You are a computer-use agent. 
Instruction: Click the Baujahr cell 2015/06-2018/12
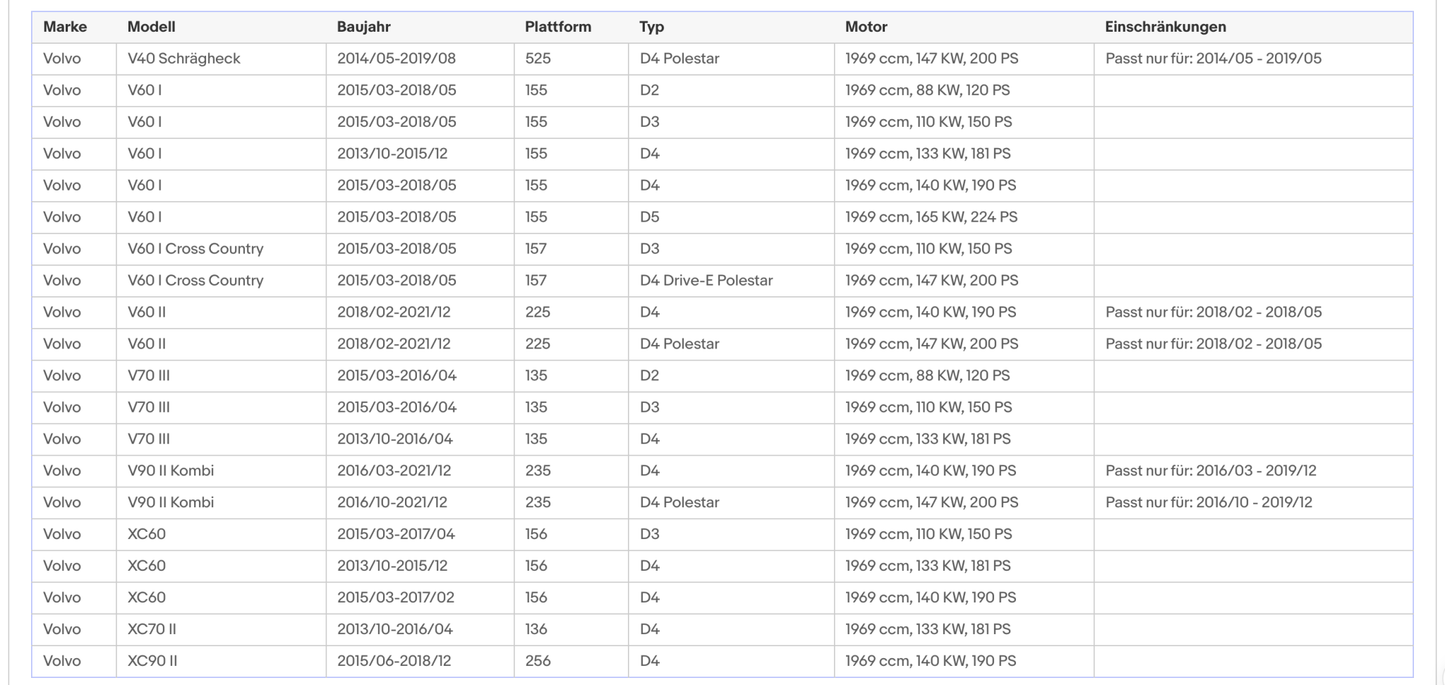click(394, 661)
